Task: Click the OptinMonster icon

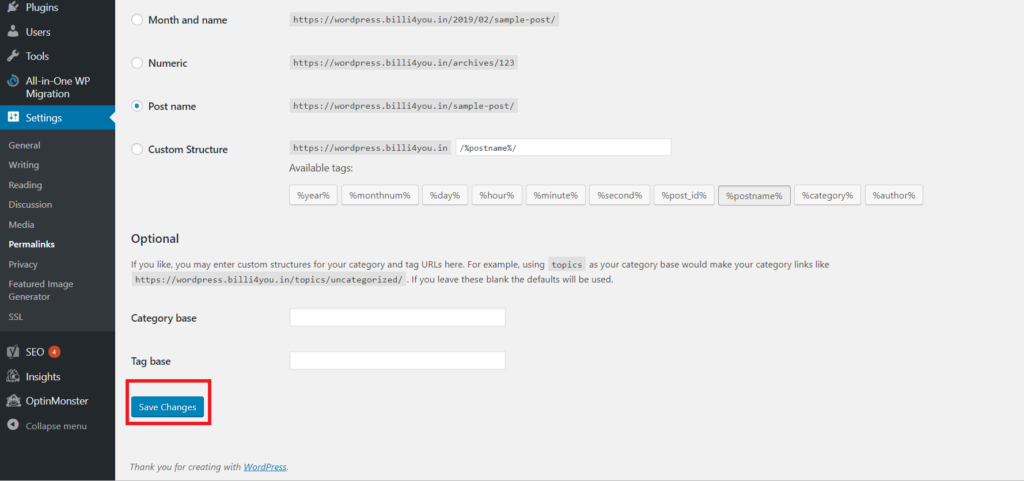Action: click(12, 401)
